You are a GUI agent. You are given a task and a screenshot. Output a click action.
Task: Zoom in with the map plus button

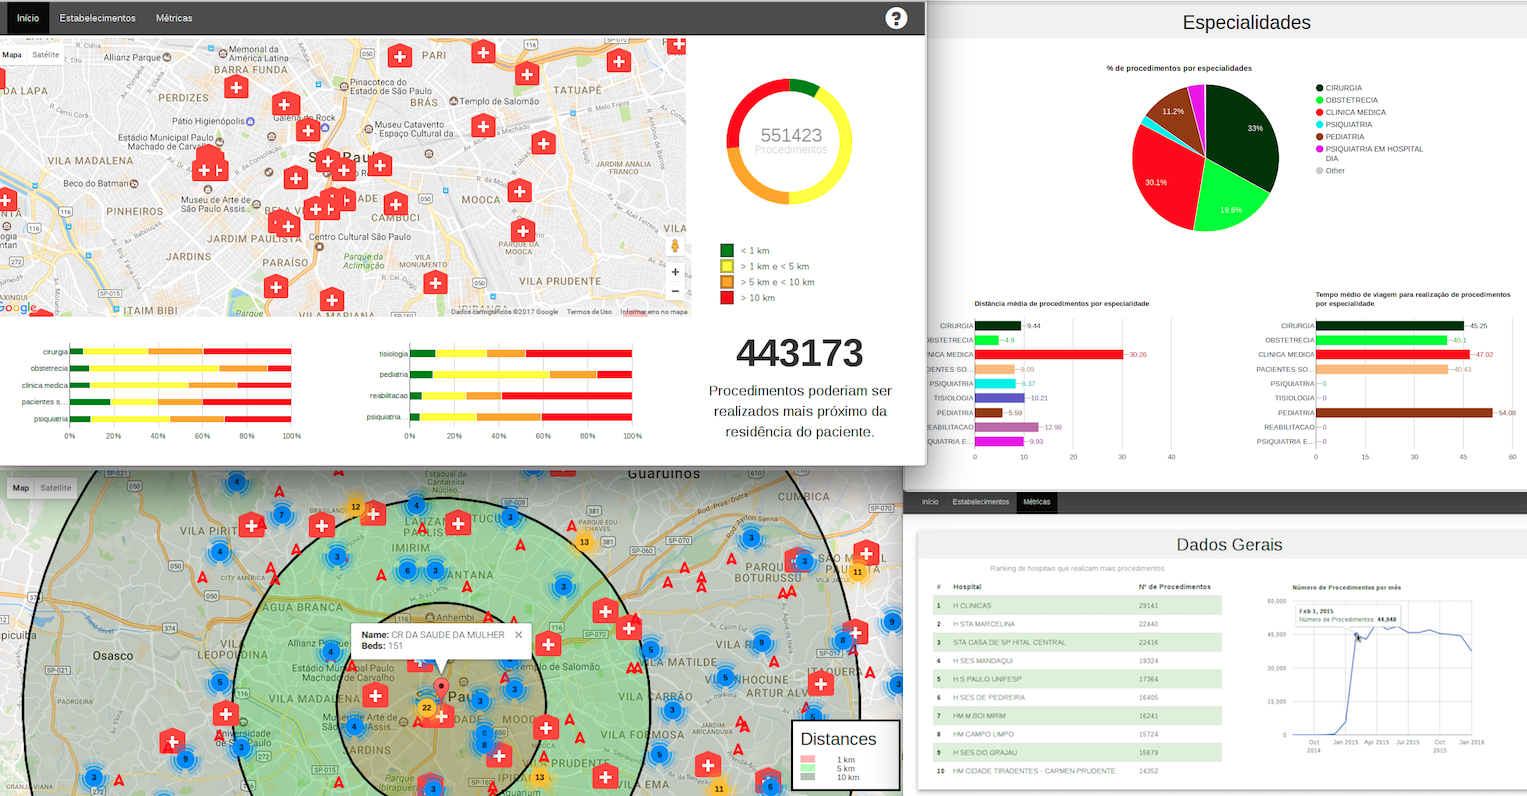[x=675, y=272]
